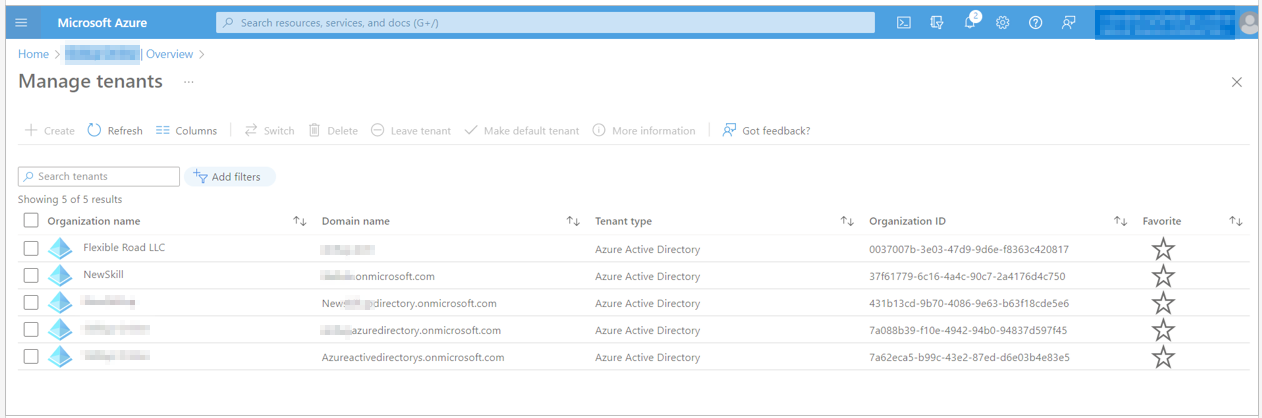
Task: Open the help question mark icon
Action: tap(1035, 22)
